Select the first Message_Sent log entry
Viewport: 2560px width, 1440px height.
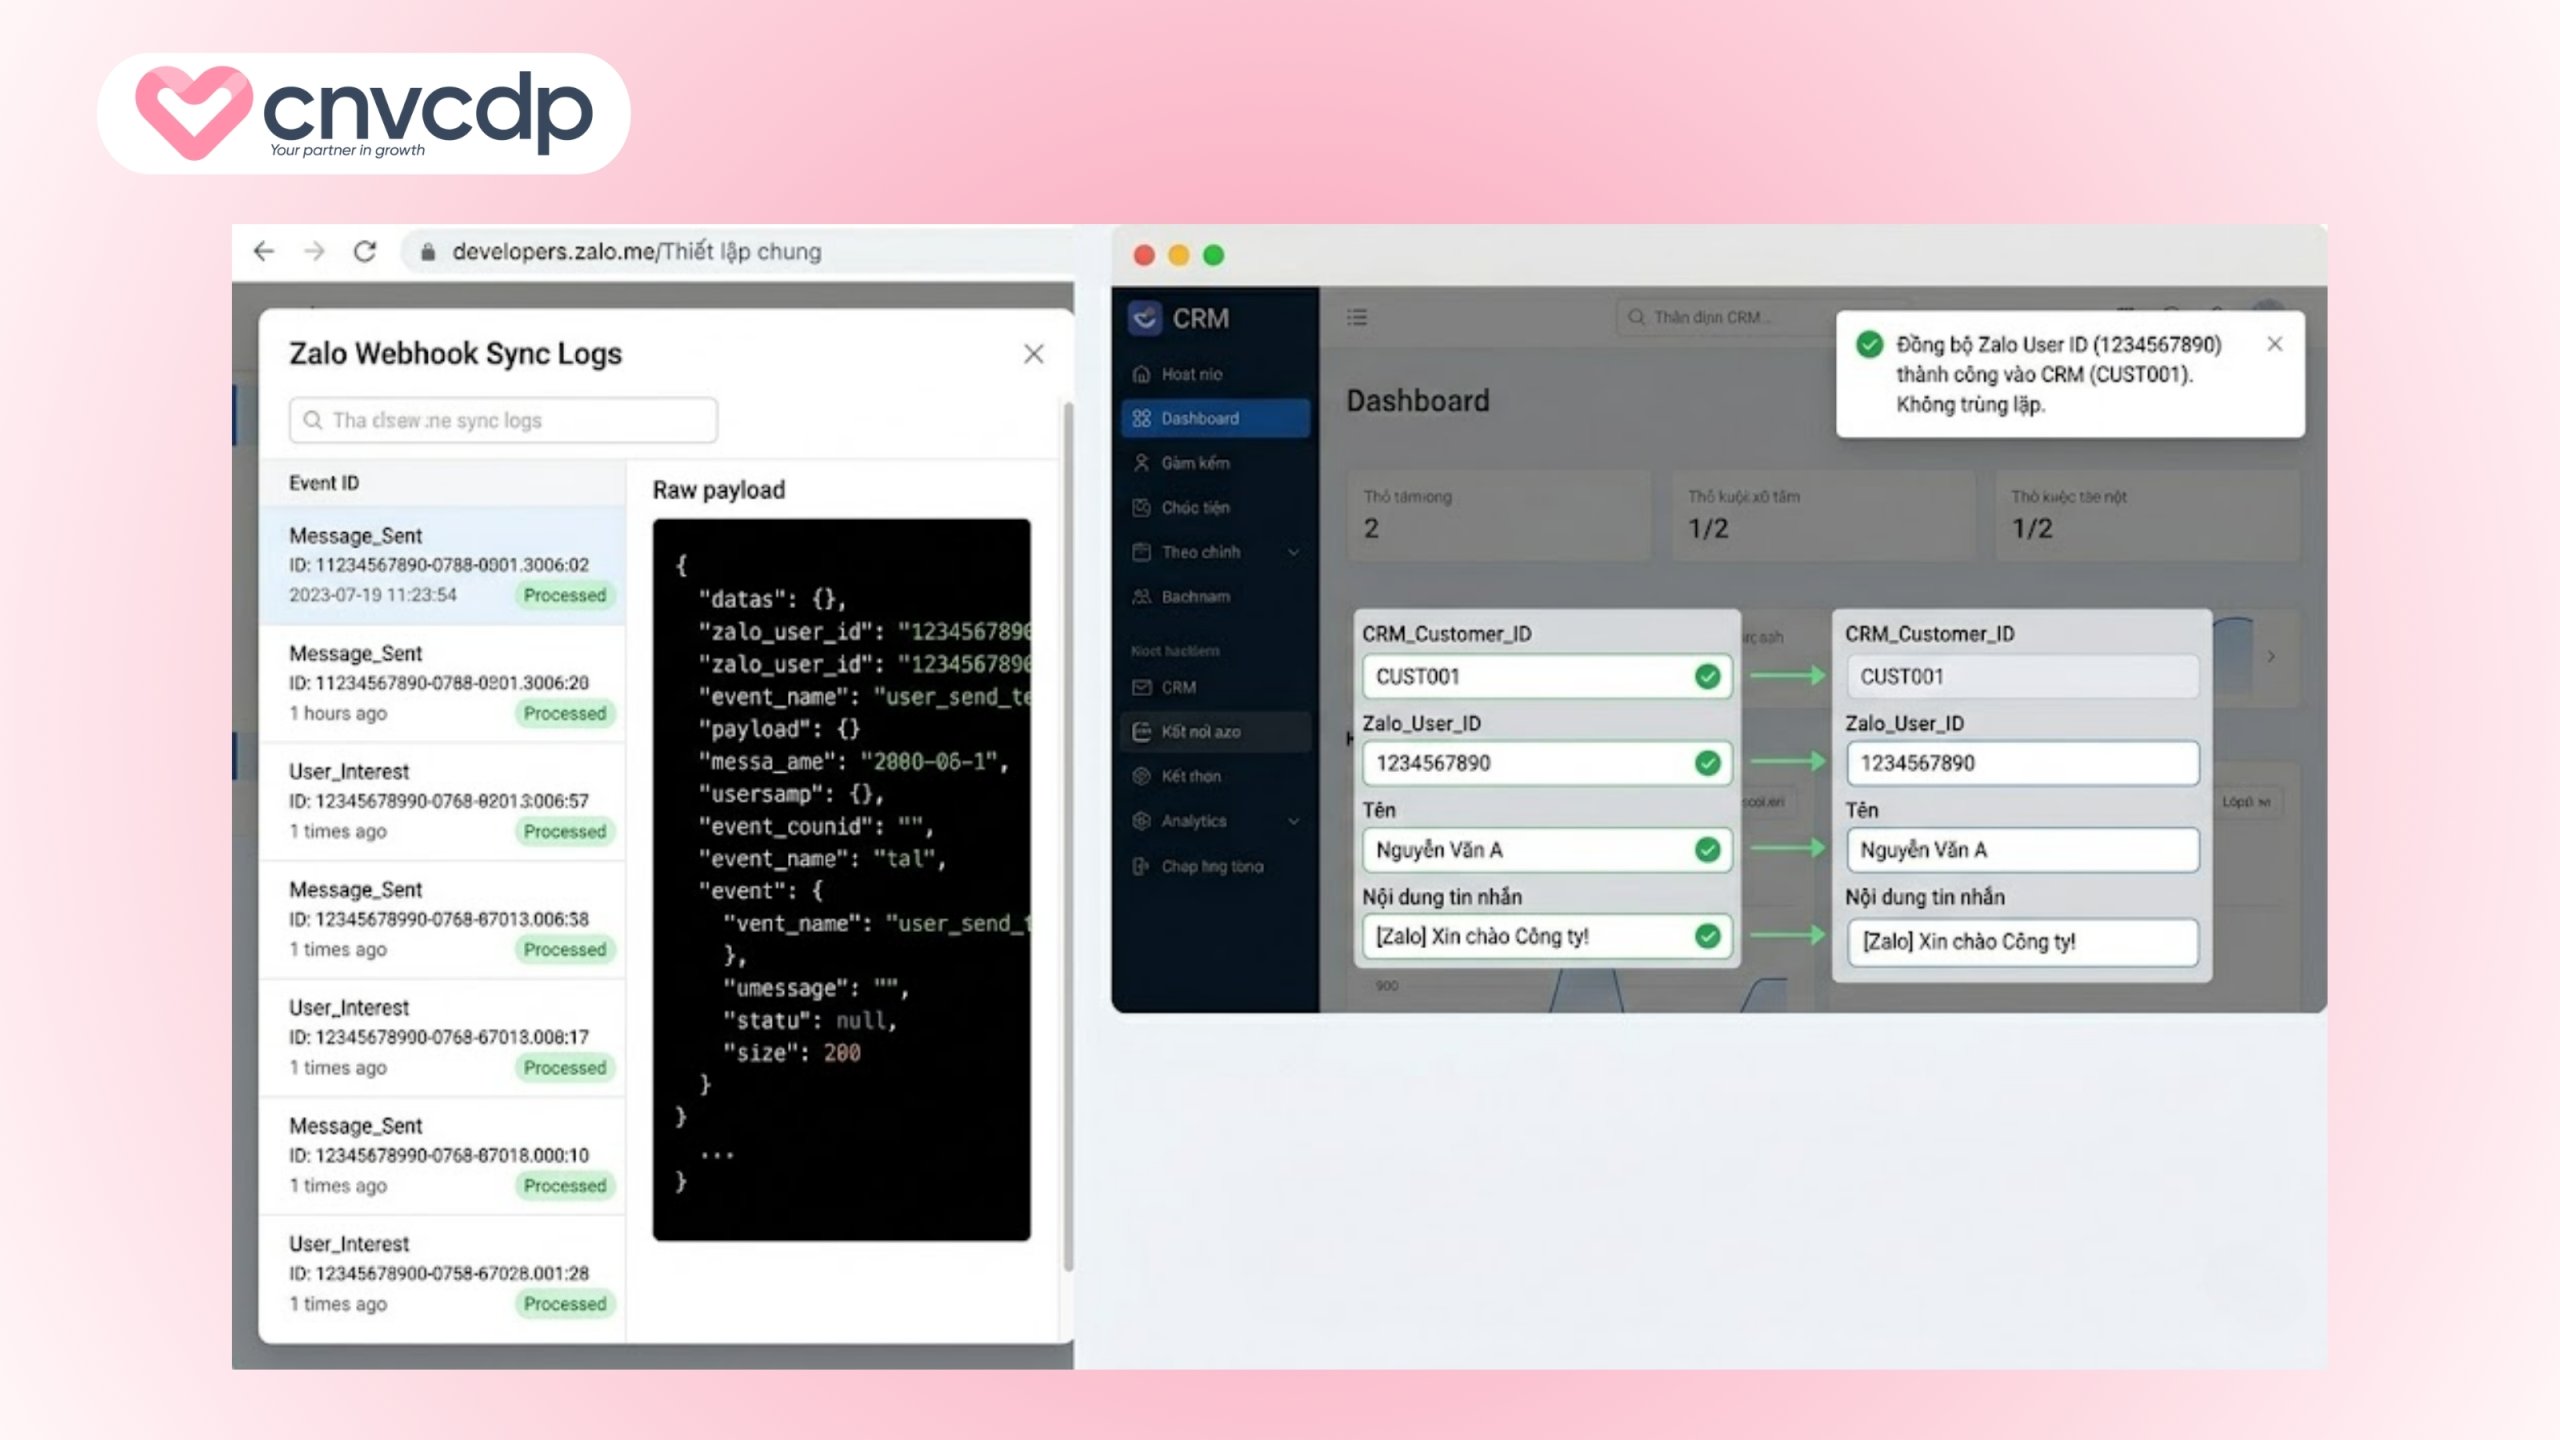(442, 565)
